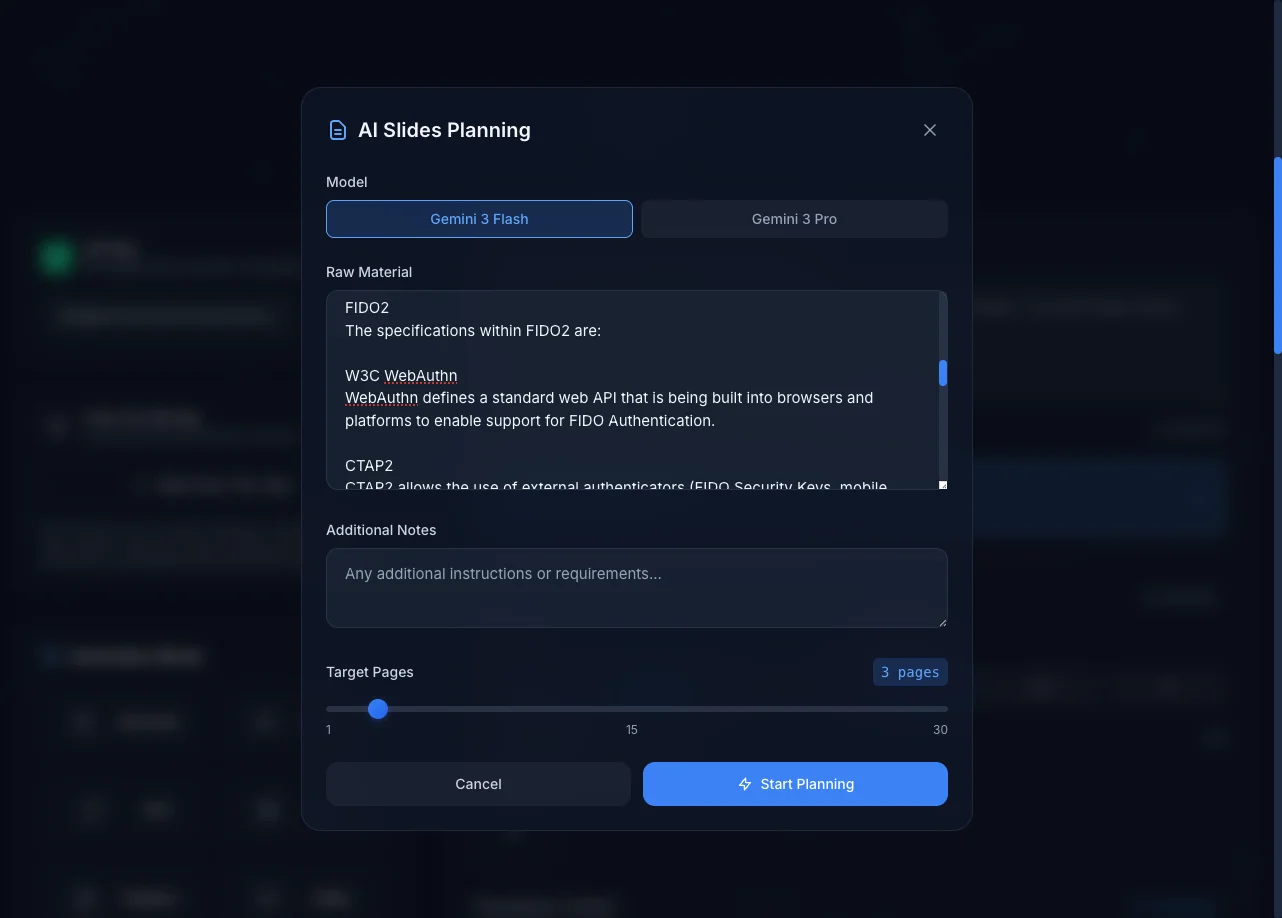Click the slider track at the 15 mark
1282x918 pixels.
tap(632, 709)
